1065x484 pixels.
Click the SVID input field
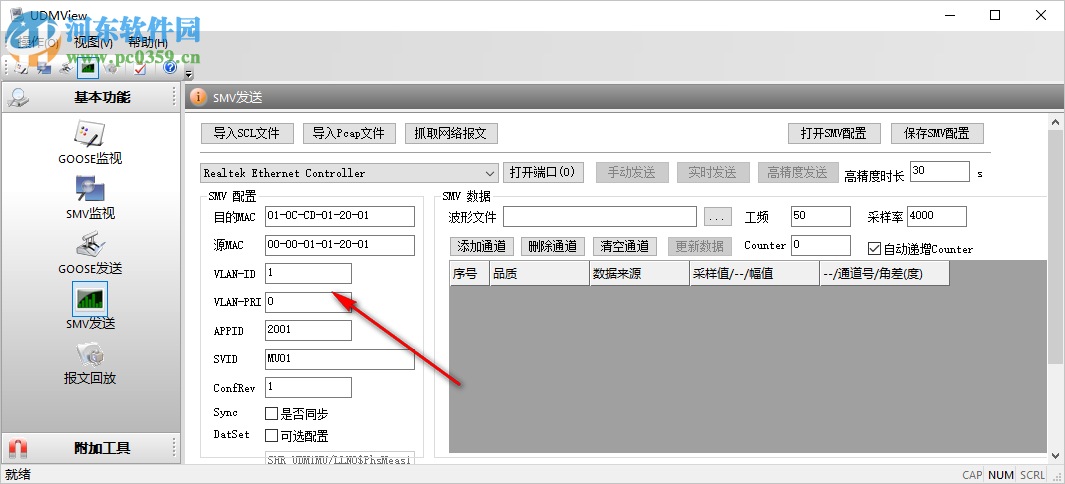(x=340, y=360)
